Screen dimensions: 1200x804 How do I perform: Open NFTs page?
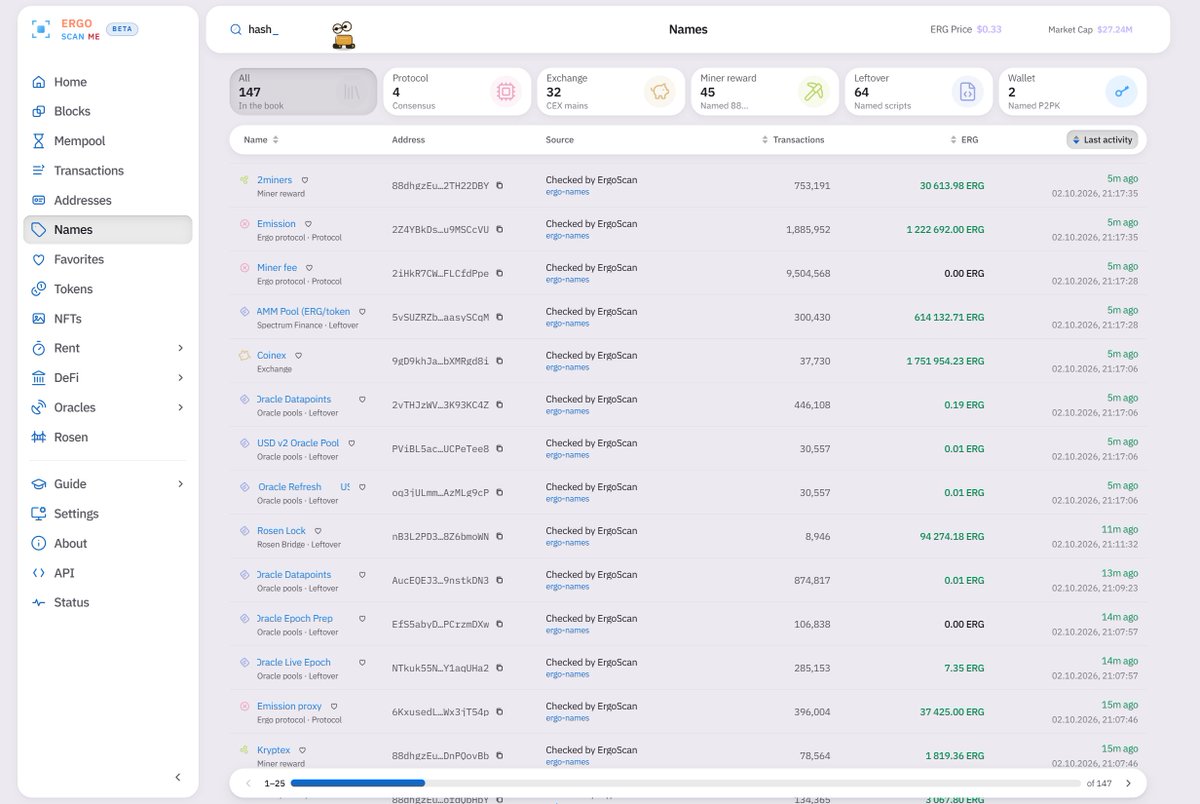coord(108,318)
